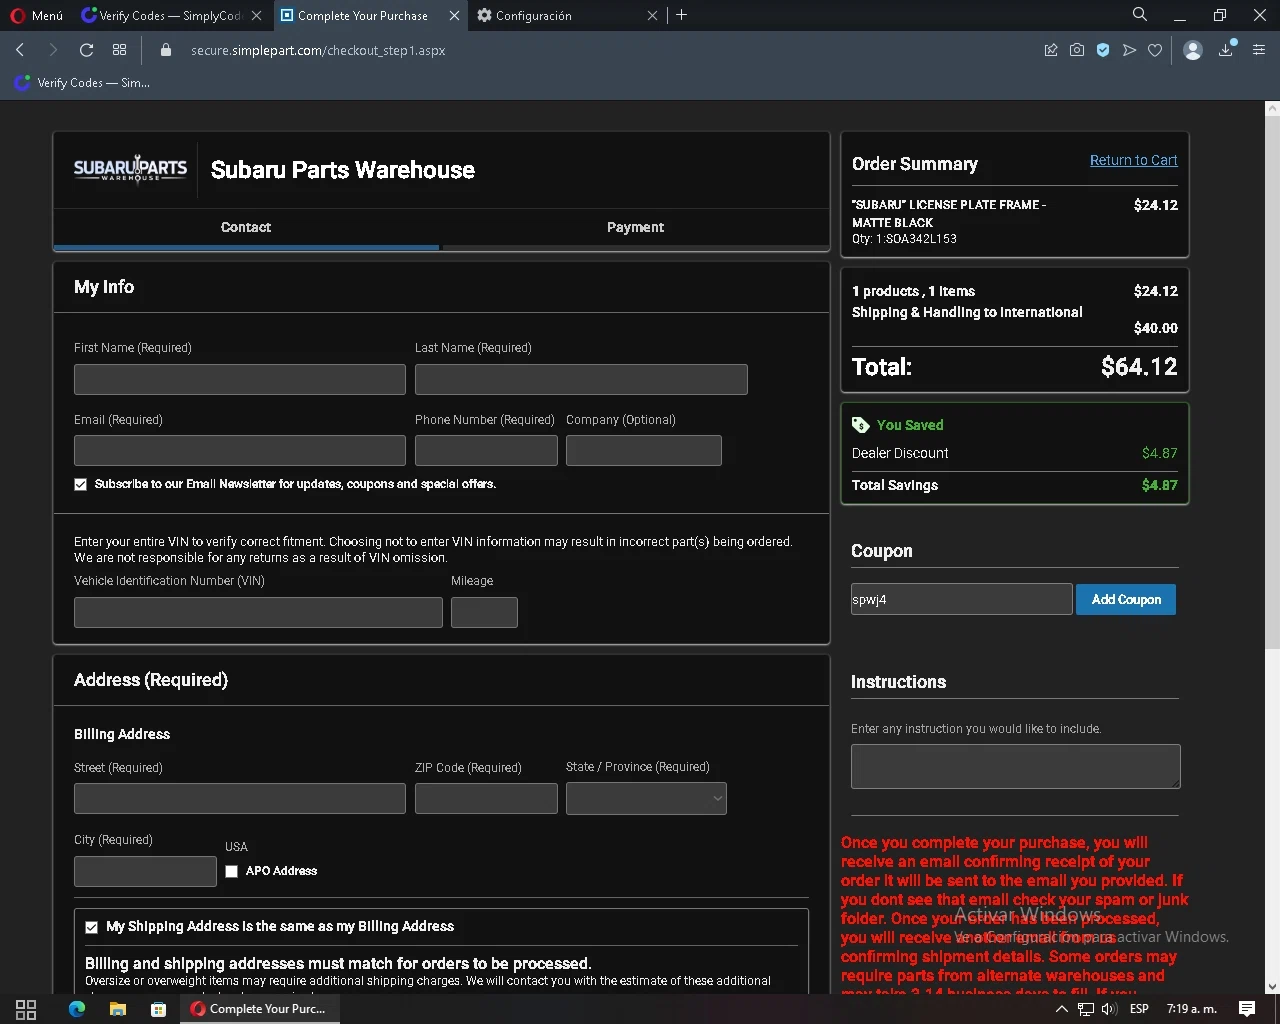Toggle Shipping Address same as Billing checkbox
The width and height of the screenshot is (1280, 1024).
coord(91,927)
